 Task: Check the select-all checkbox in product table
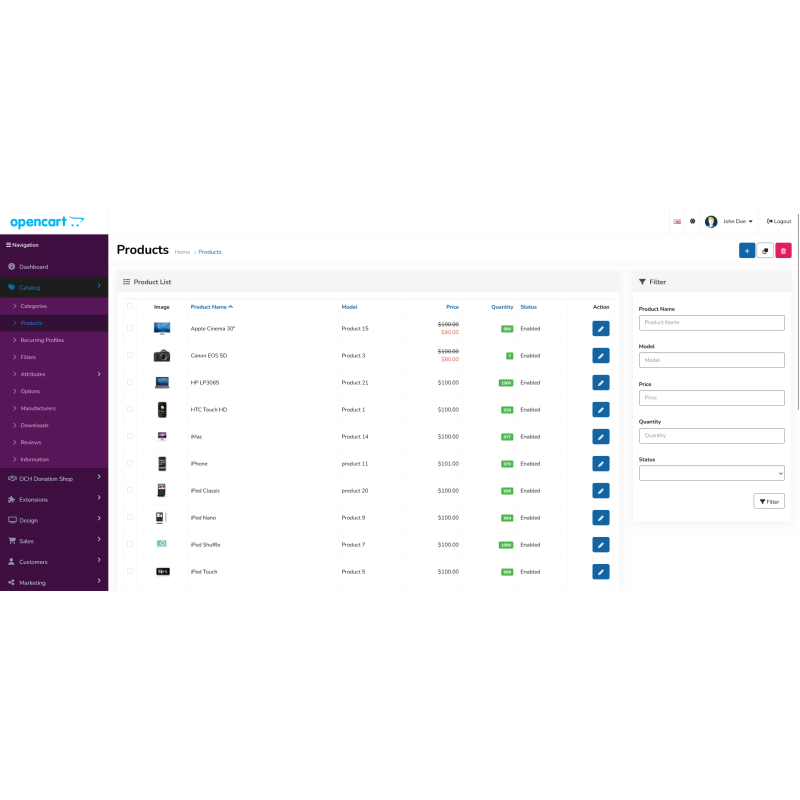(x=129, y=306)
